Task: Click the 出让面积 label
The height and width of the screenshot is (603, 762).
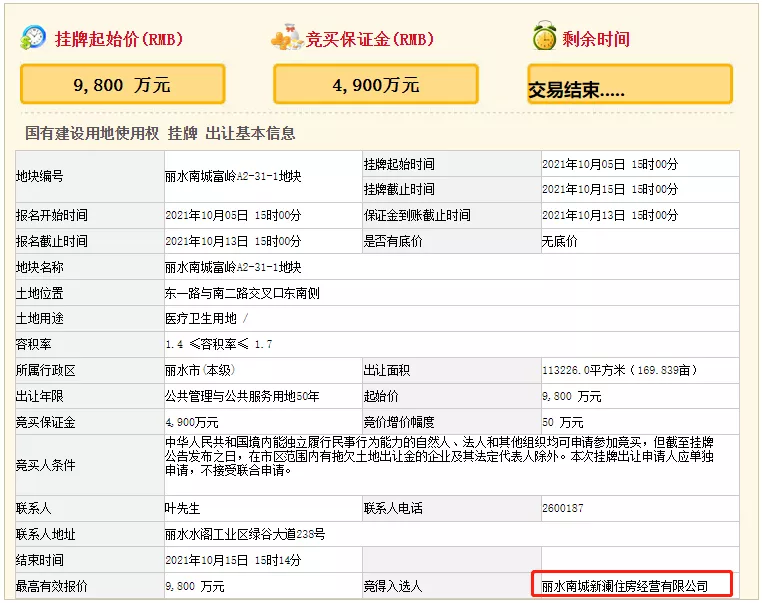Action: tap(387, 370)
